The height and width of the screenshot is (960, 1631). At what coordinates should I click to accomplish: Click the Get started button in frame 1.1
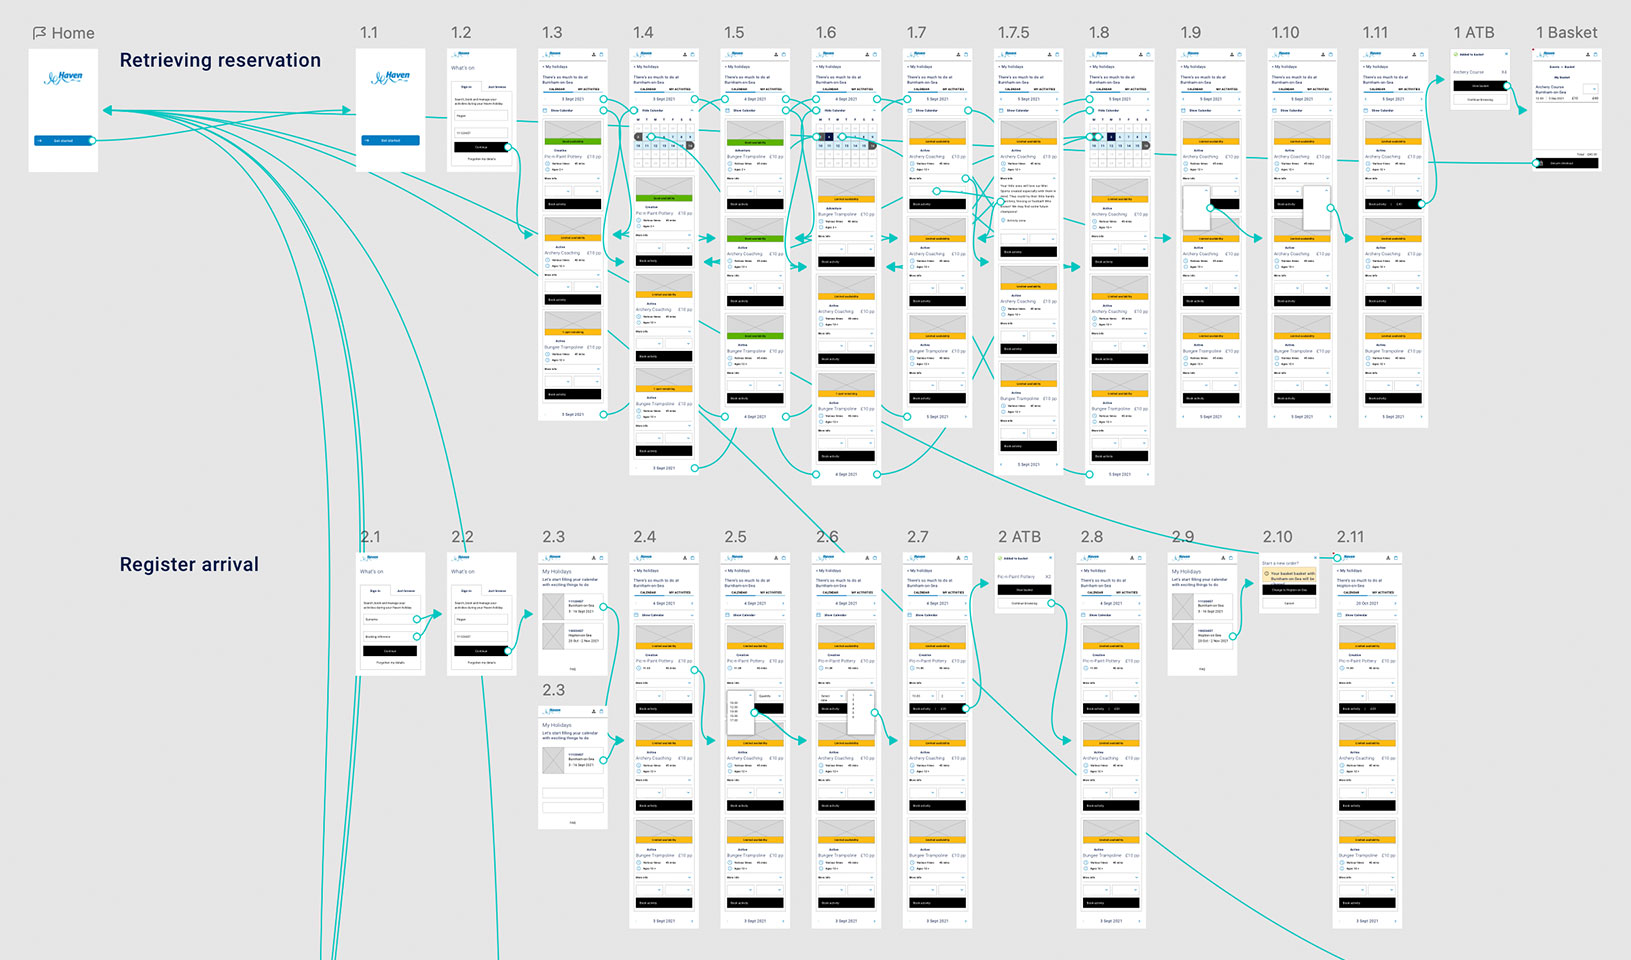click(390, 141)
